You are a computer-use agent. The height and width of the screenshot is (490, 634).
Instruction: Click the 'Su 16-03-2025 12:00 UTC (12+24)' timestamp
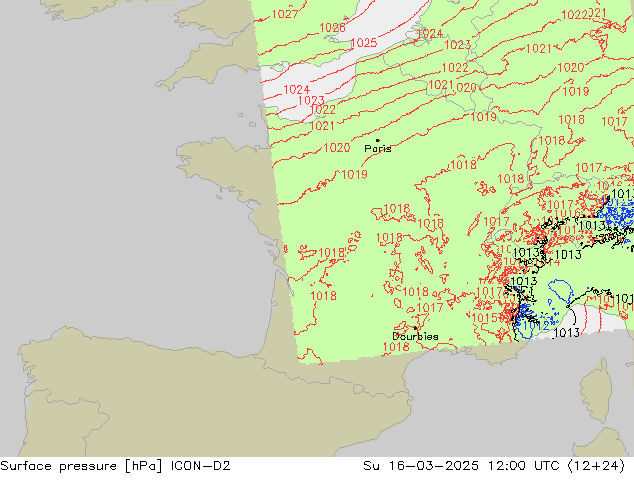(x=494, y=466)
